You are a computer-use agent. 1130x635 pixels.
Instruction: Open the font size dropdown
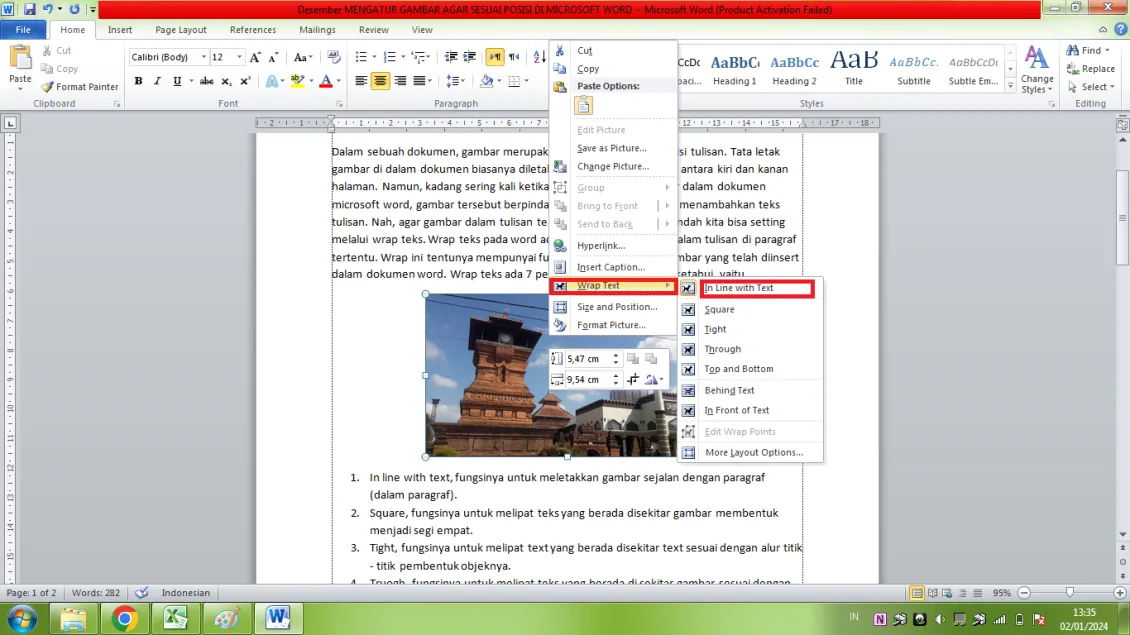pyautogui.click(x=239, y=57)
